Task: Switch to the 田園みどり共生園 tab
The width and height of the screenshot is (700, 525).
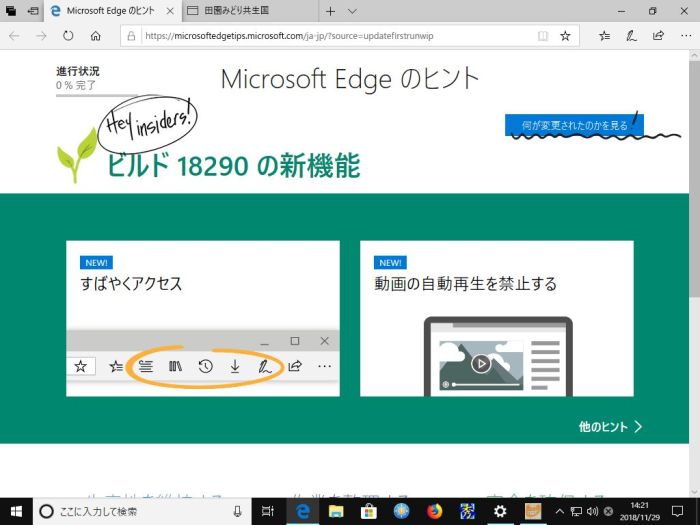Action: pos(245,11)
